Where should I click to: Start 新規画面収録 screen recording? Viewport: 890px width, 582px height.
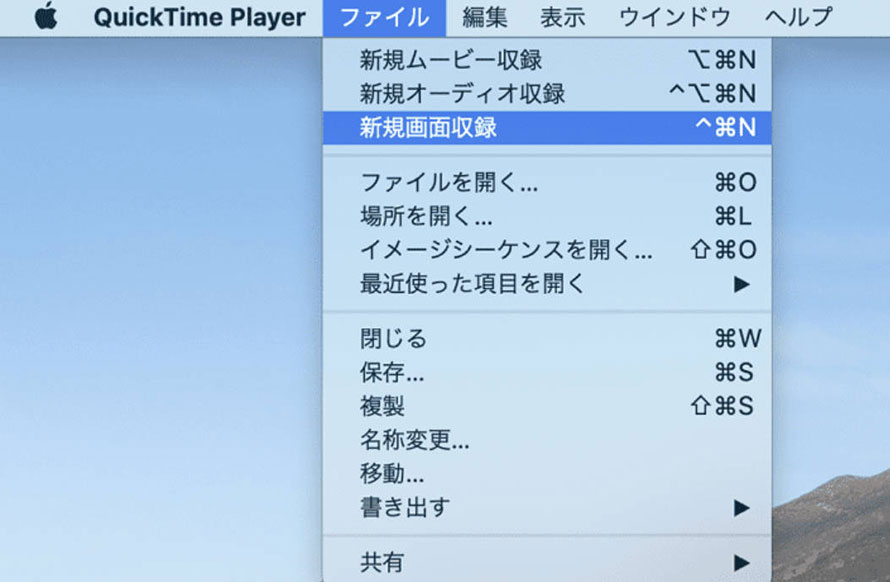(547, 127)
